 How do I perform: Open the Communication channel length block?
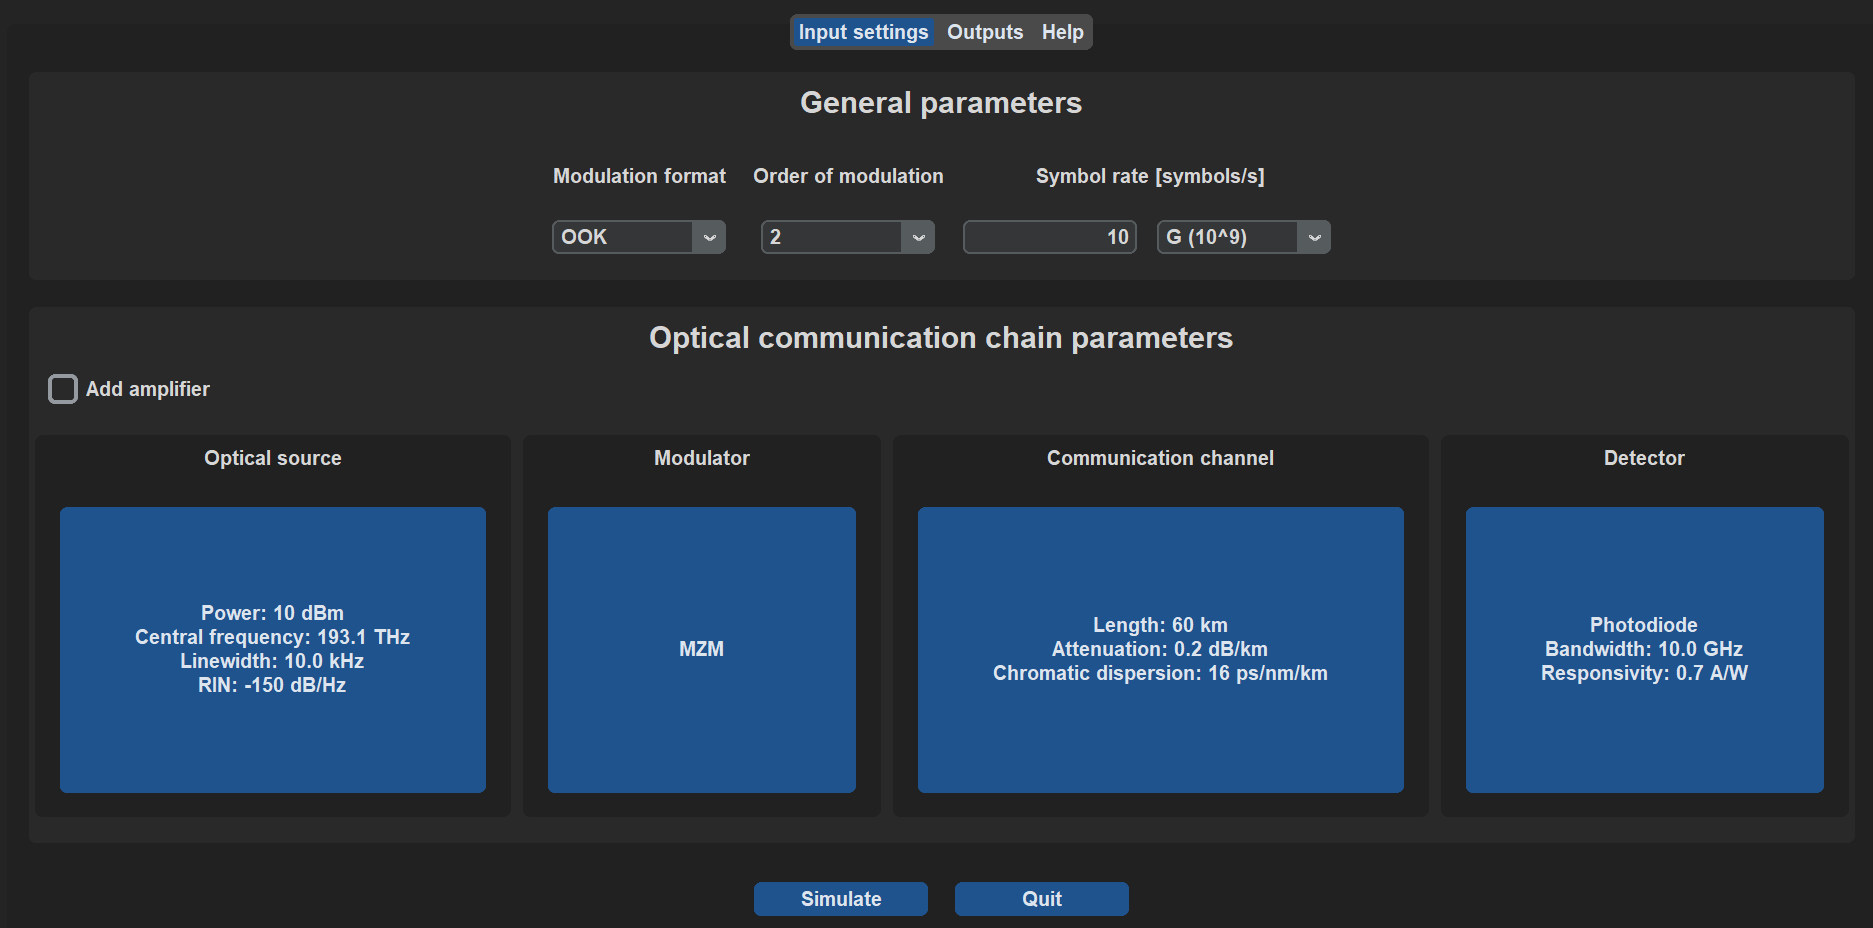[1160, 649]
